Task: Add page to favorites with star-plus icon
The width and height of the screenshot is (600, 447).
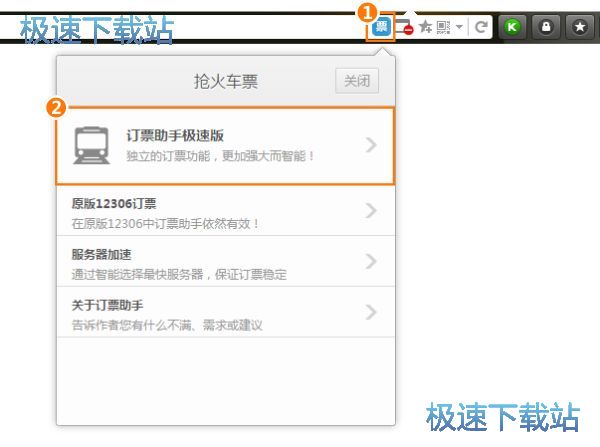Action: click(x=425, y=27)
